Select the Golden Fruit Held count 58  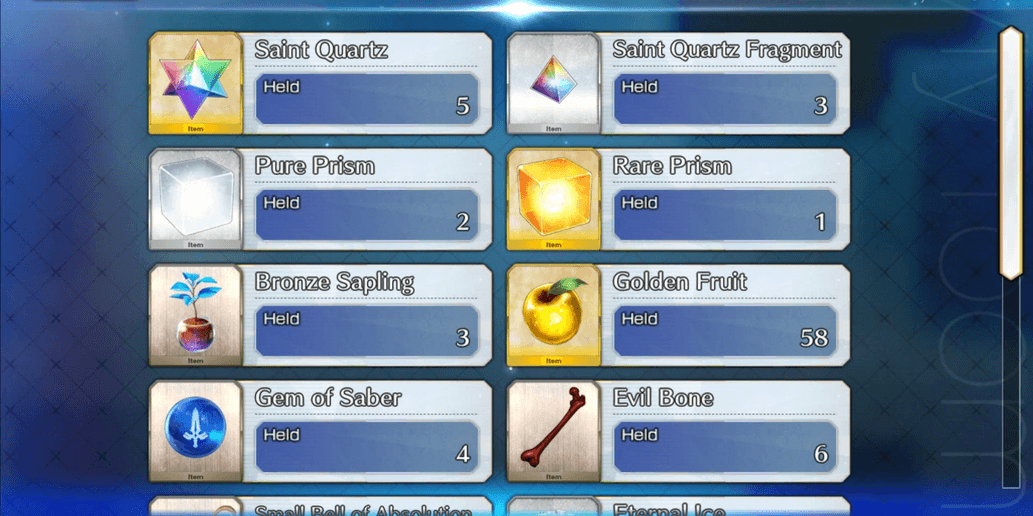pyautogui.click(x=814, y=337)
